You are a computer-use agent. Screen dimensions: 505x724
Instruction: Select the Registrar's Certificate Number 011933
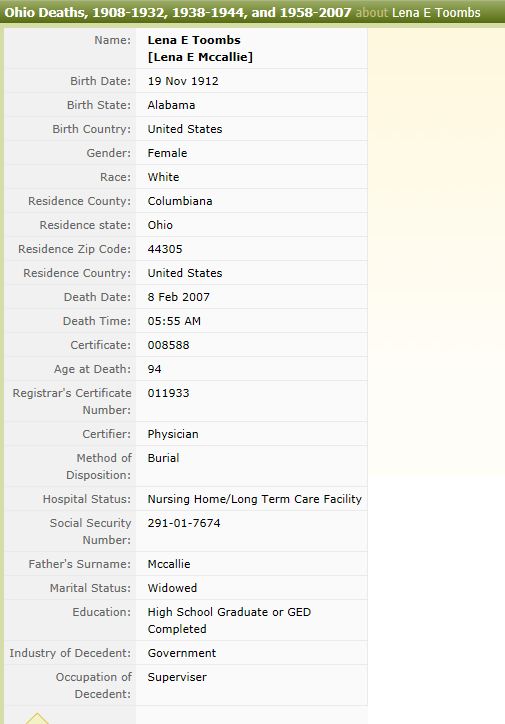point(168,393)
